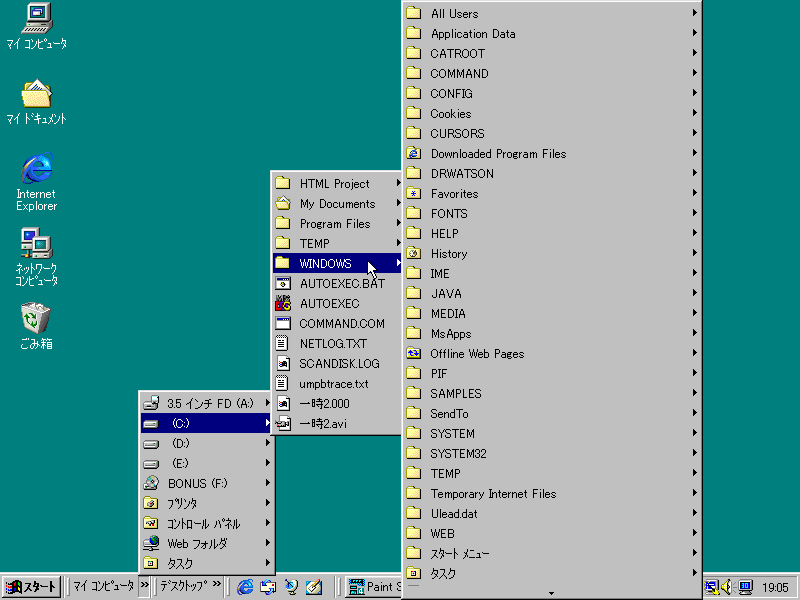Select the (C:) drive entry
The width and height of the screenshot is (800, 600).
pos(207,423)
